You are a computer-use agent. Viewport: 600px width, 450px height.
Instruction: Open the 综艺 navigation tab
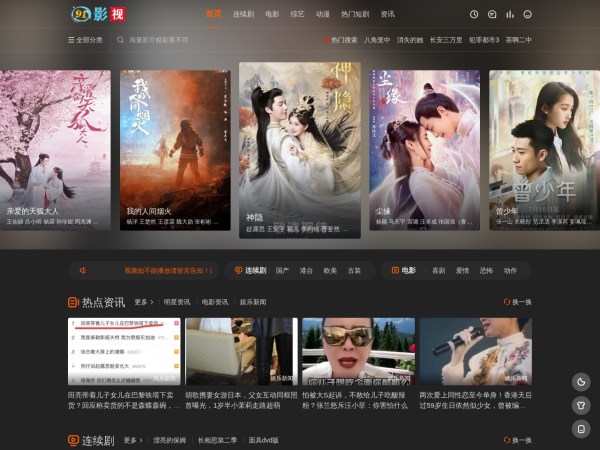click(x=297, y=14)
